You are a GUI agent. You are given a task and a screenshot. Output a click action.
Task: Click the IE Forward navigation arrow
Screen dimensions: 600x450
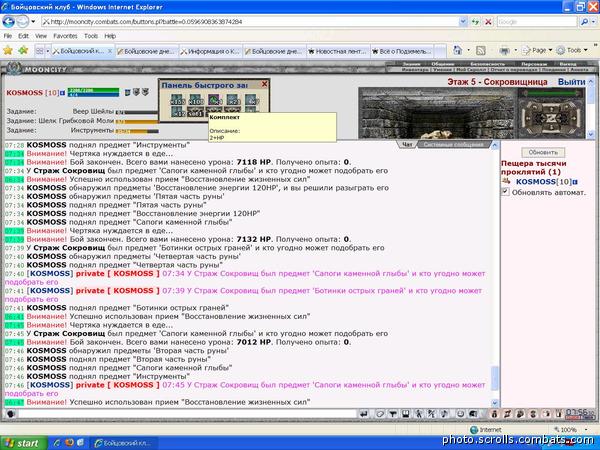click(22, 21)
